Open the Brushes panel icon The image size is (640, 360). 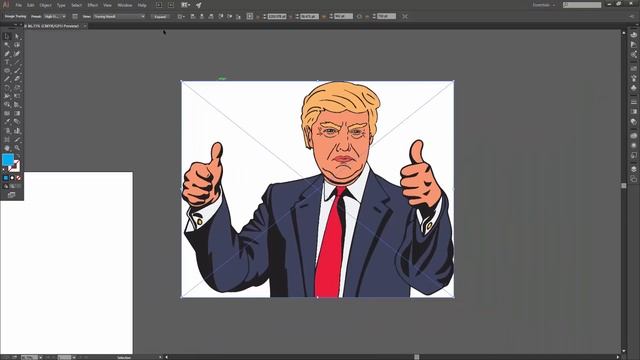pyautogui.click(x=633, y=78)
